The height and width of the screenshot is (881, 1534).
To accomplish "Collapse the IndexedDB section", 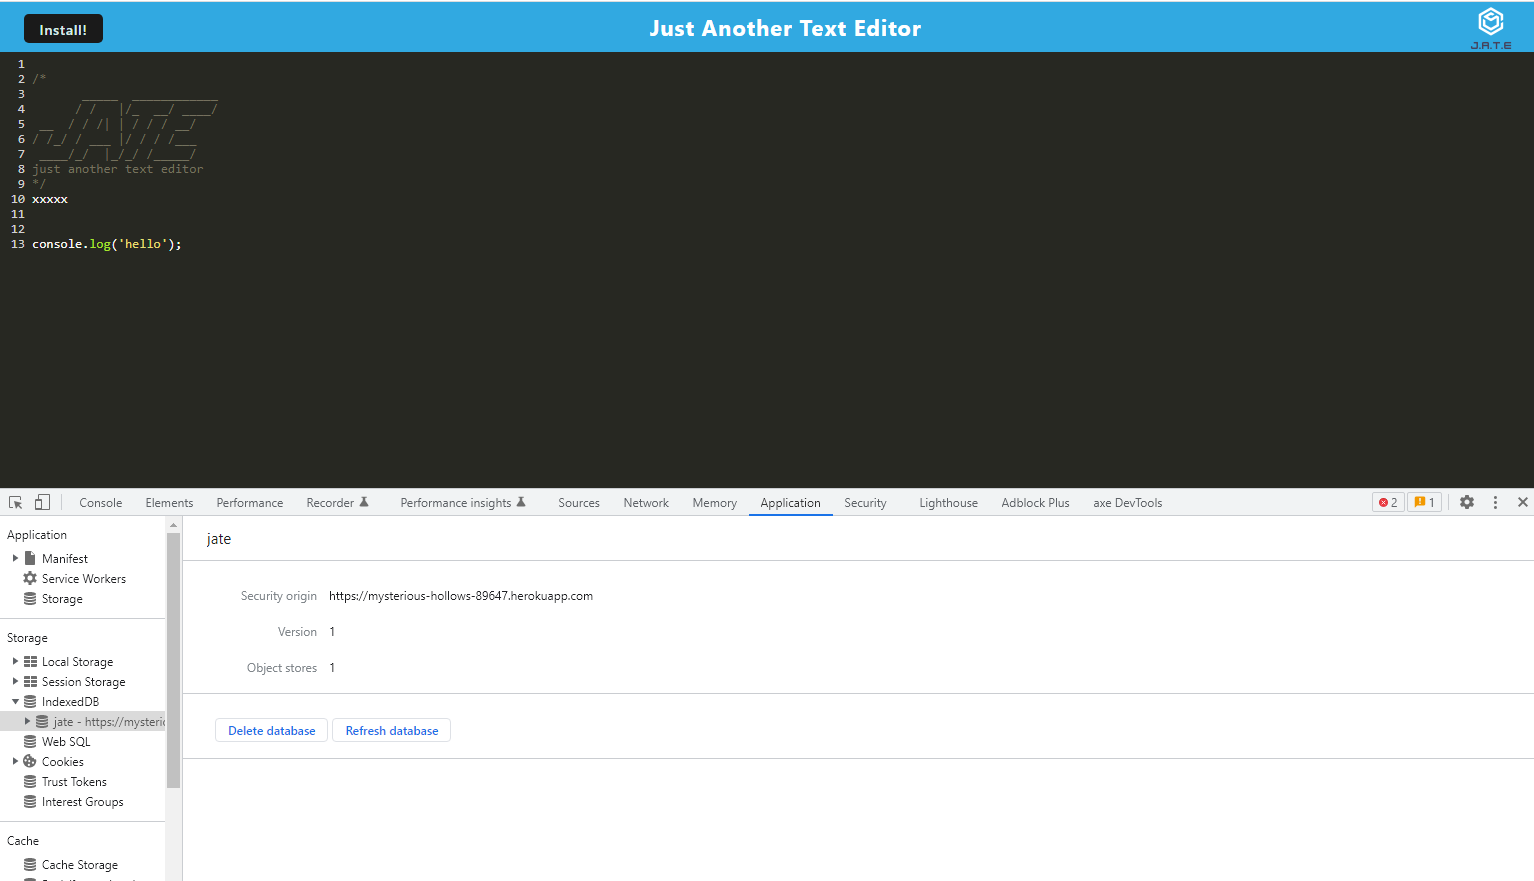I will point(15,701).
